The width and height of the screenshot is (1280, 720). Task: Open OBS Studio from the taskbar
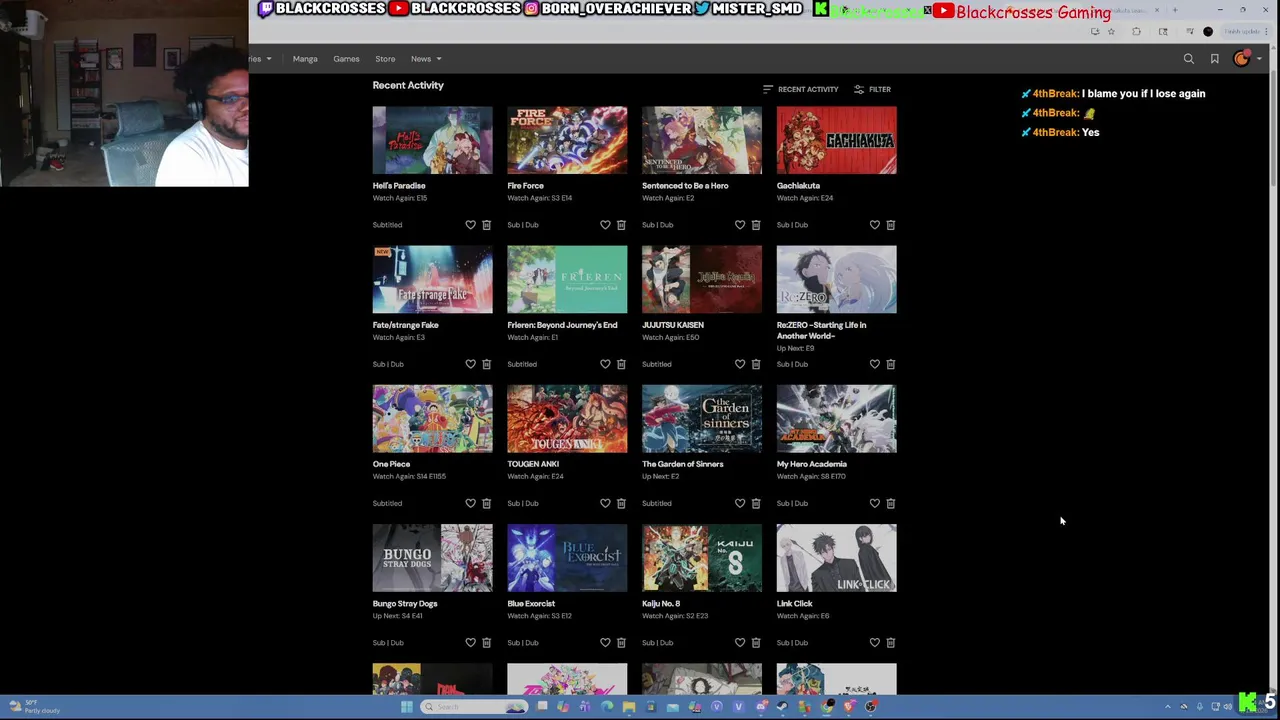tap(871, 707)
